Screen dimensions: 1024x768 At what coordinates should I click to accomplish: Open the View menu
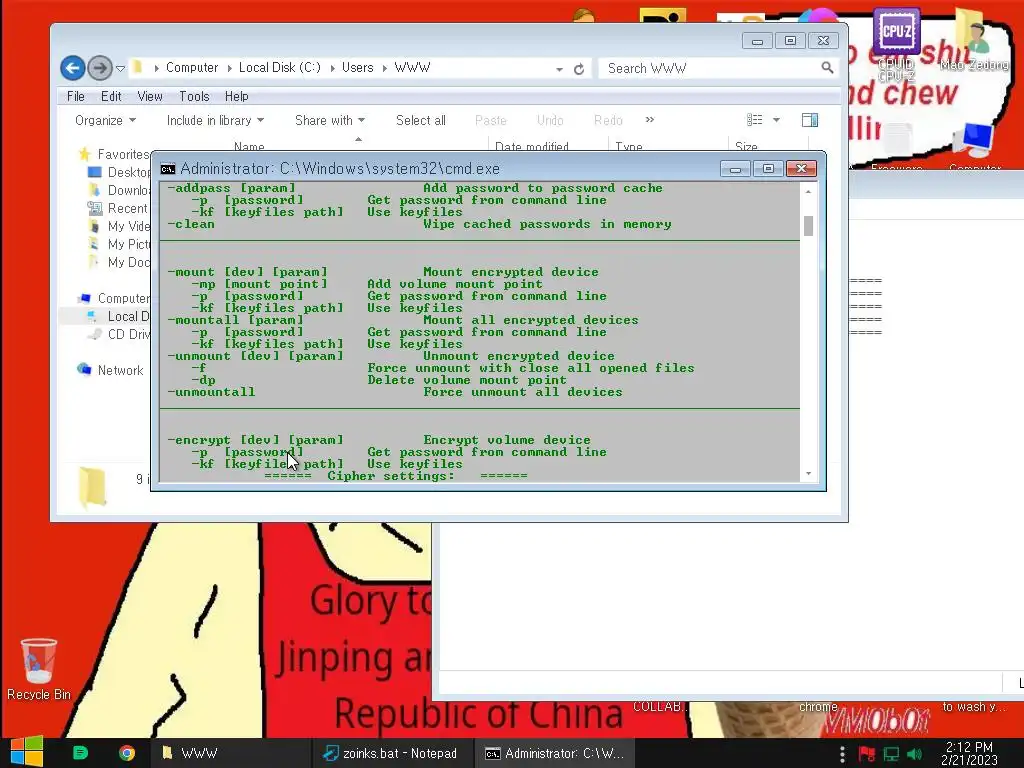pos(150,96)
